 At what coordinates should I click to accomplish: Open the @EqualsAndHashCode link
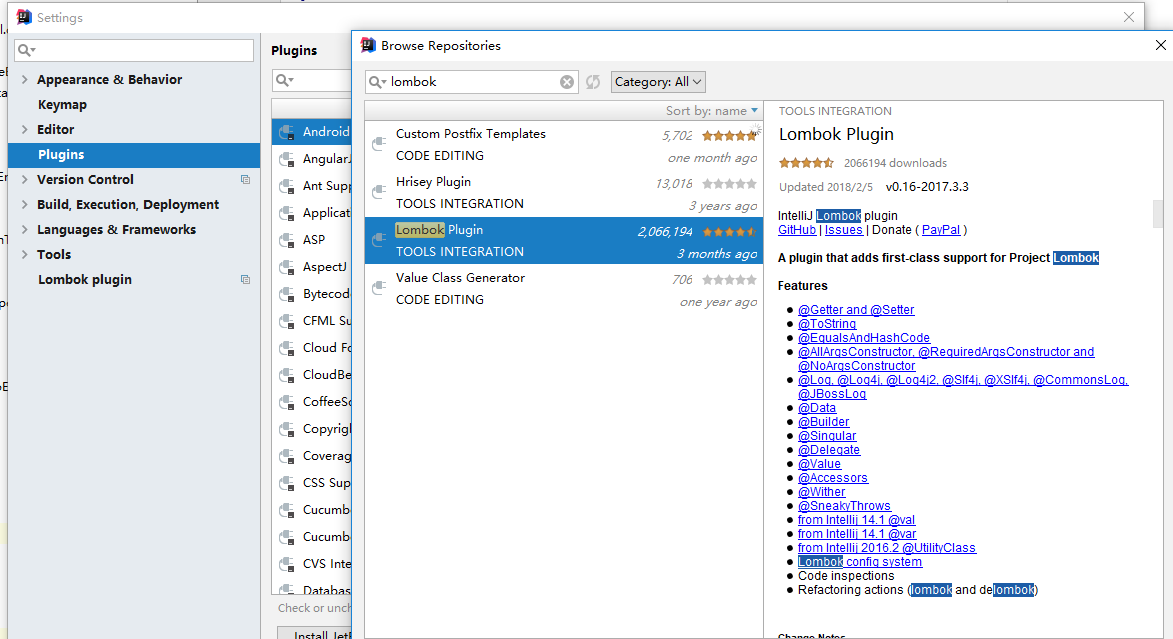(863, 338)
